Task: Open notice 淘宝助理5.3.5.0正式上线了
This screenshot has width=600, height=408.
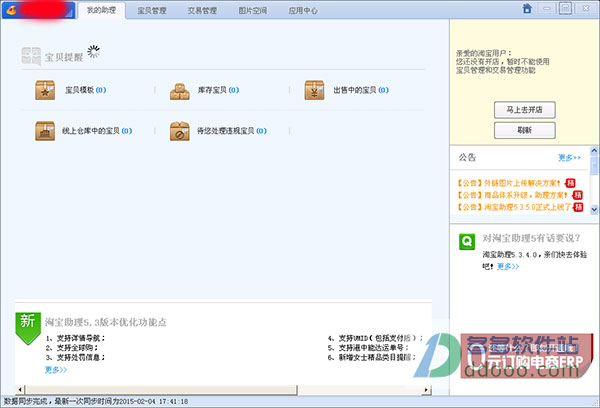Action: coord(514,207)
